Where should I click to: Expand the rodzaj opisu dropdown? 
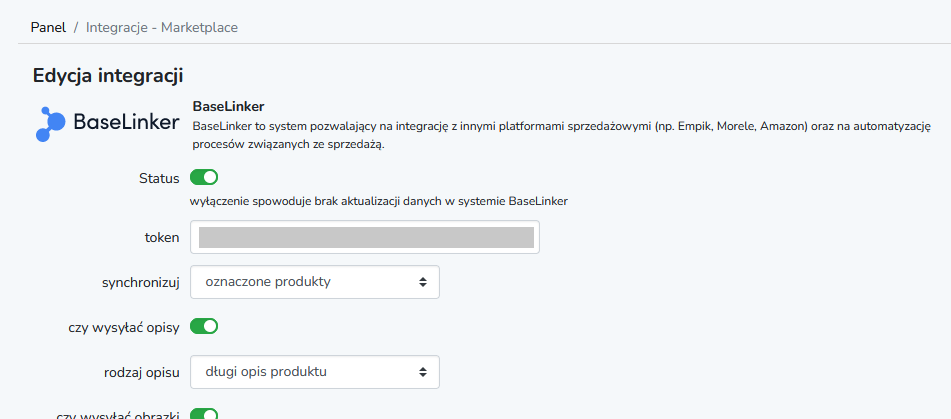[315, 372]
